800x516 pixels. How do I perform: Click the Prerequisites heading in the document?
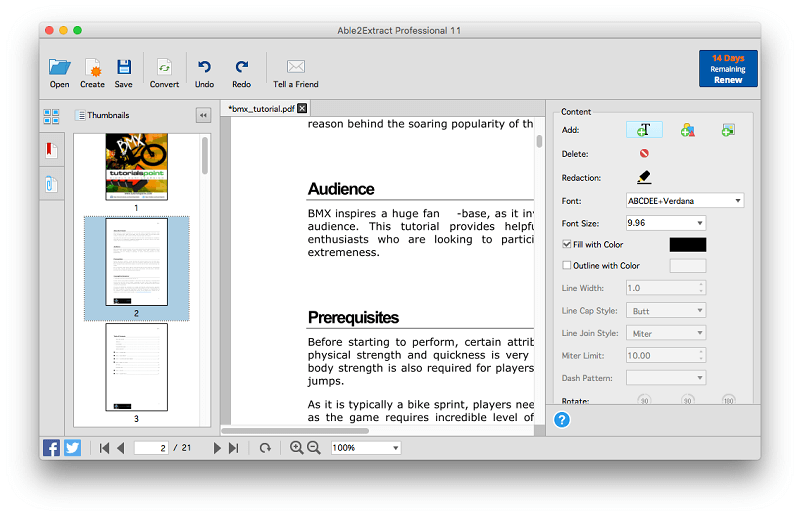[353, 317]
